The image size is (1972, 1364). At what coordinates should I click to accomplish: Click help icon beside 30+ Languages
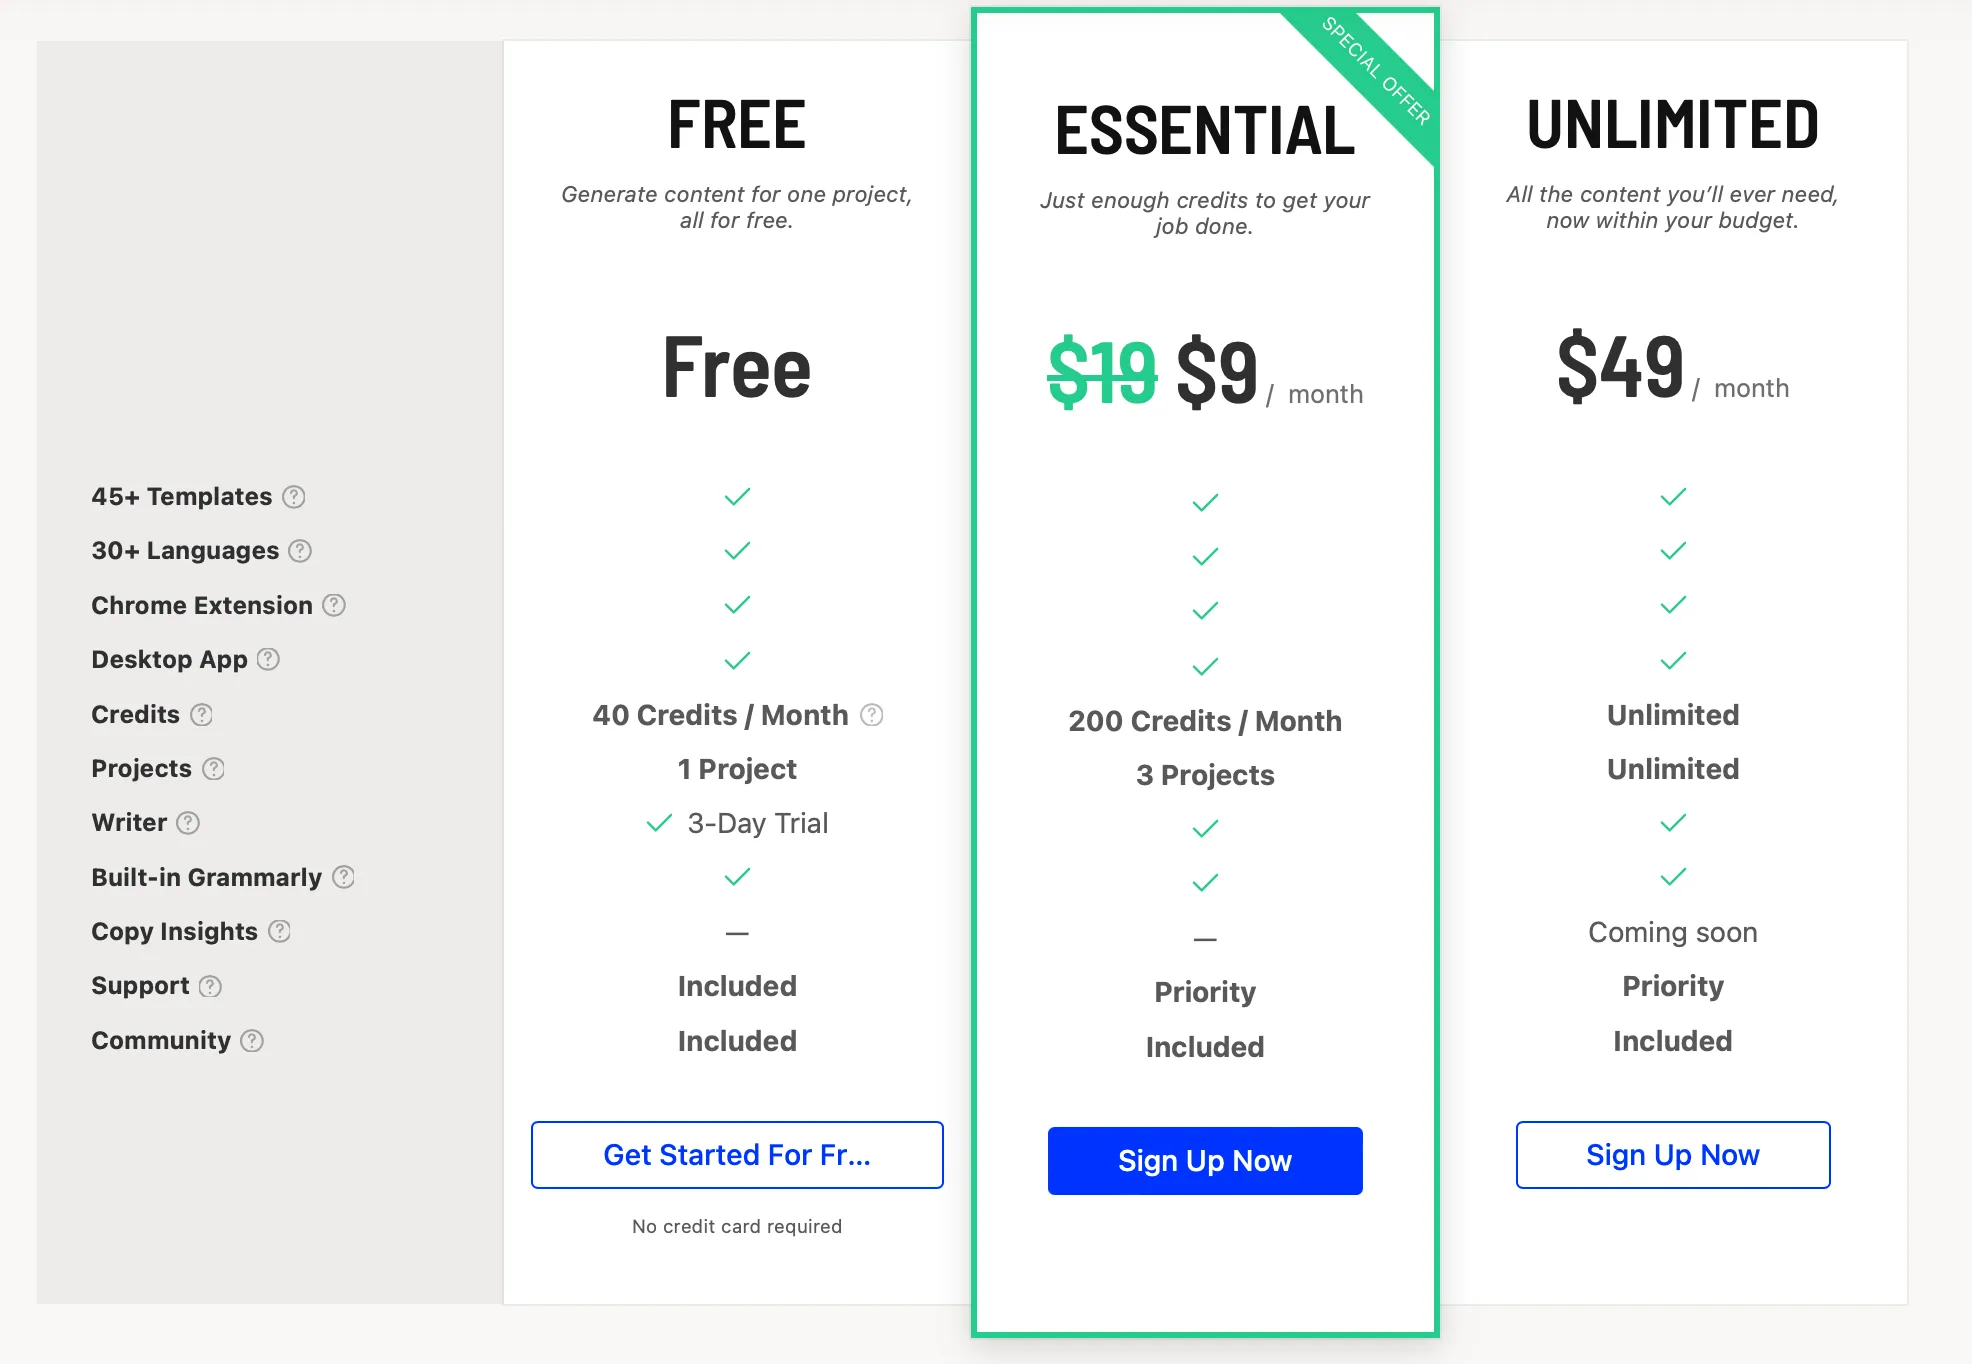(x=300, y=551)
